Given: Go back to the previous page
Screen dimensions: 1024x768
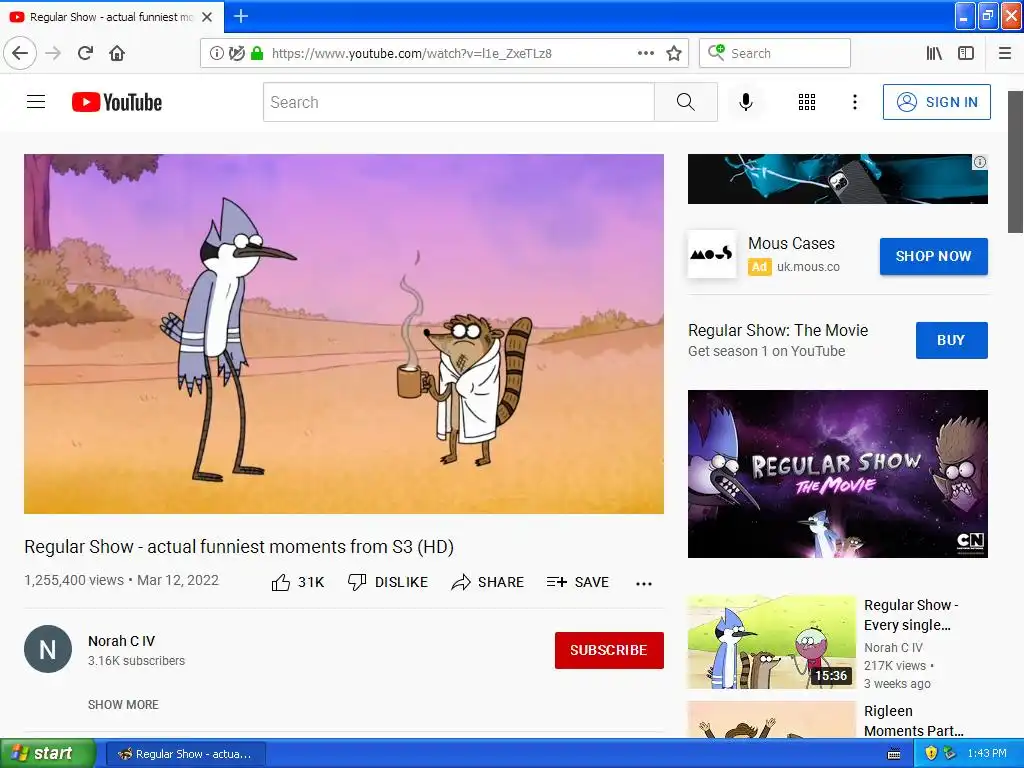Looking at the screenshot, I should coord(20,53).
